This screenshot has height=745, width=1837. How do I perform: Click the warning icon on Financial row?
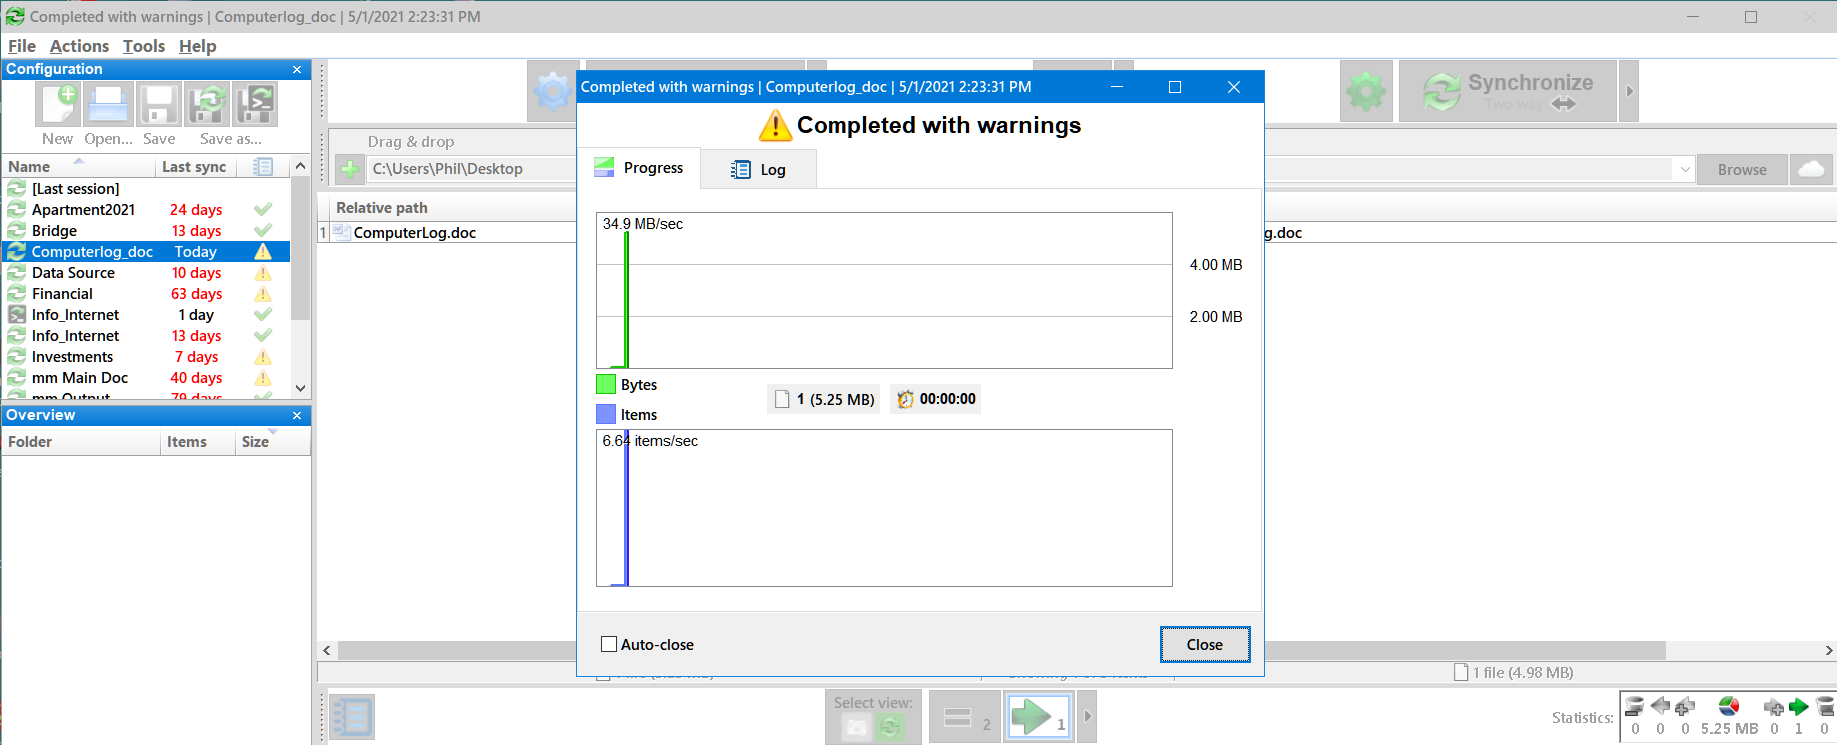(263, 293)
